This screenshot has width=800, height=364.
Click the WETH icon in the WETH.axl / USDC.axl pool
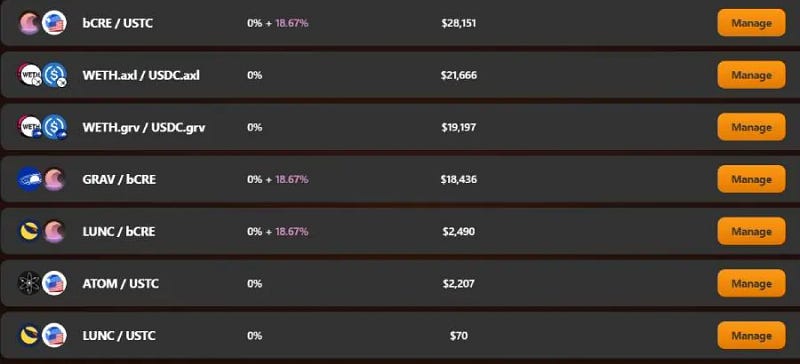click(30, 76)
